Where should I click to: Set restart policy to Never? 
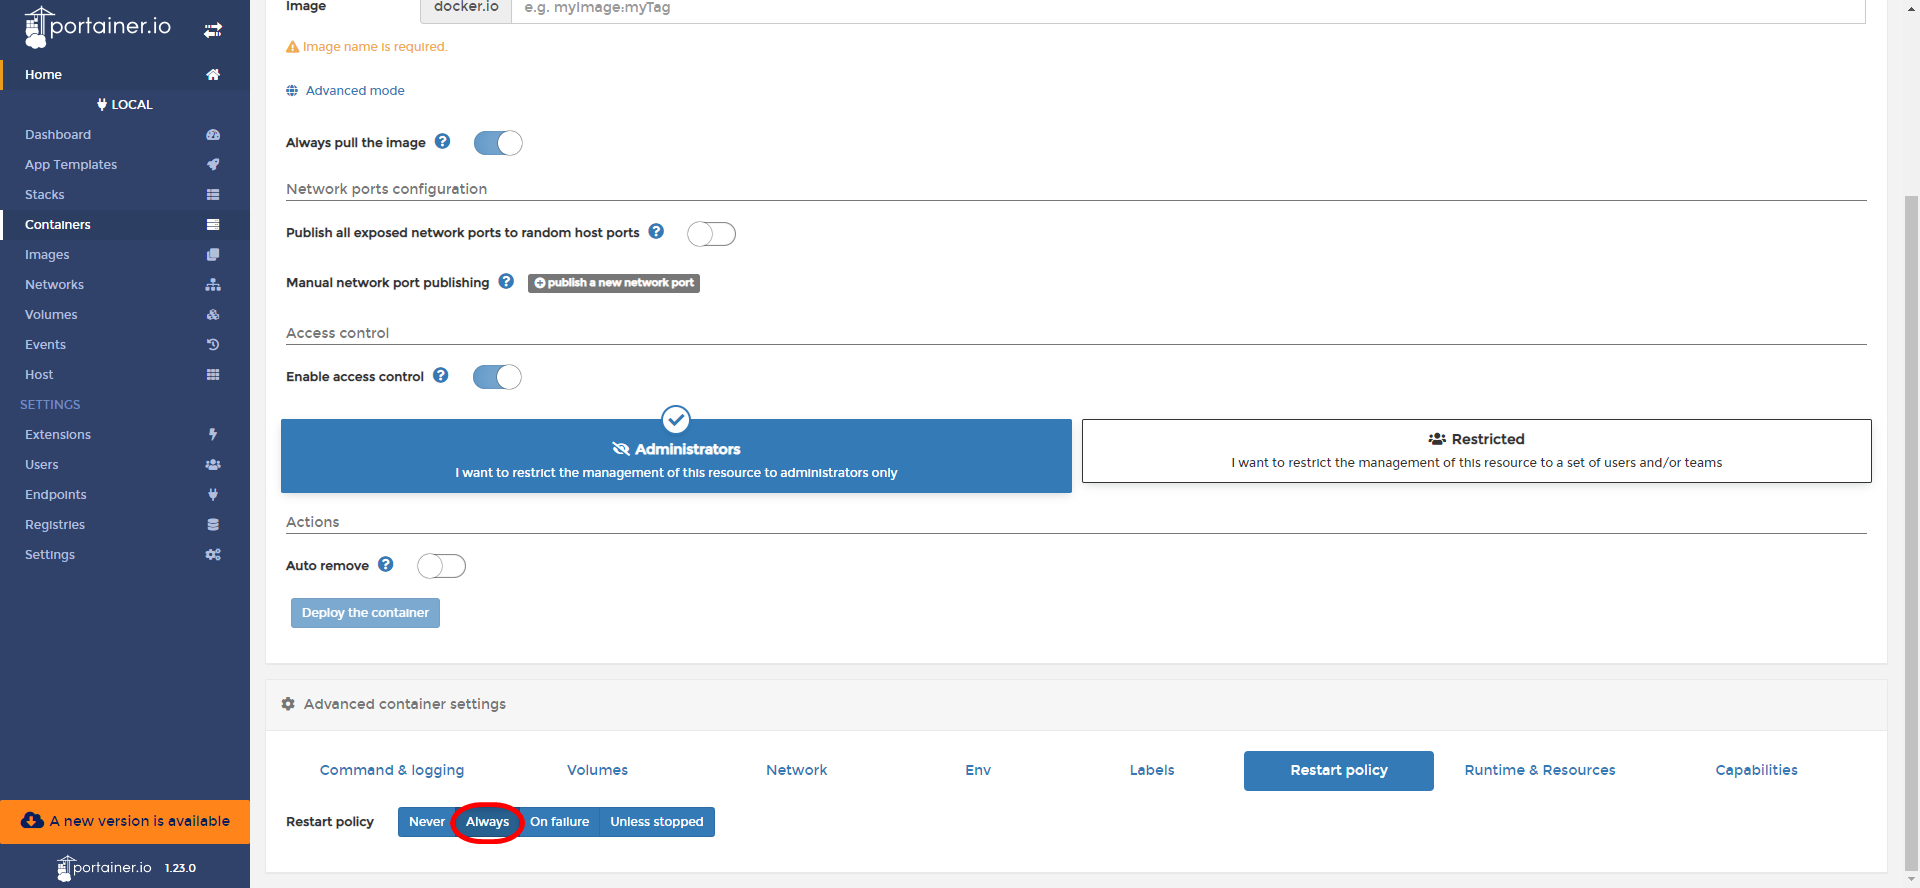pos(427,822)
